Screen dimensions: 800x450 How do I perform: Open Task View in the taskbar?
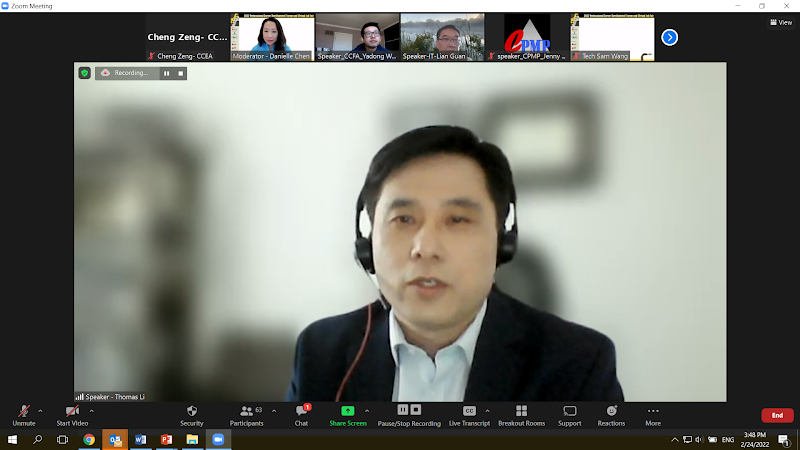pyautogui.click(x=62, y=439)
